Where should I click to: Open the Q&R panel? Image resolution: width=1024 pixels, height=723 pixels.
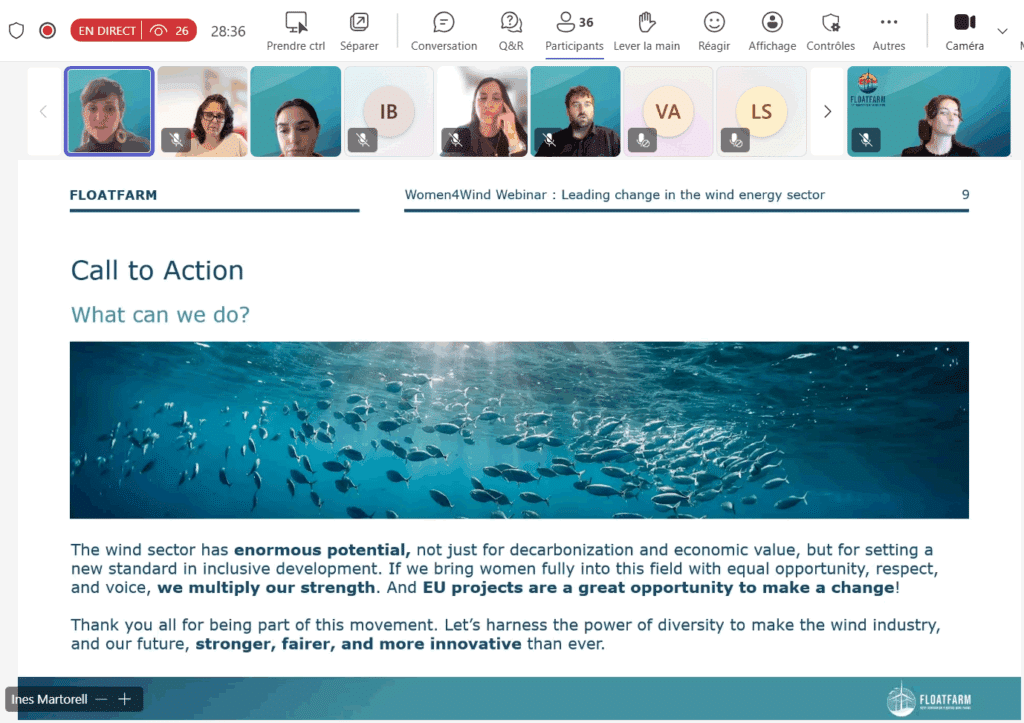[511, 31]
